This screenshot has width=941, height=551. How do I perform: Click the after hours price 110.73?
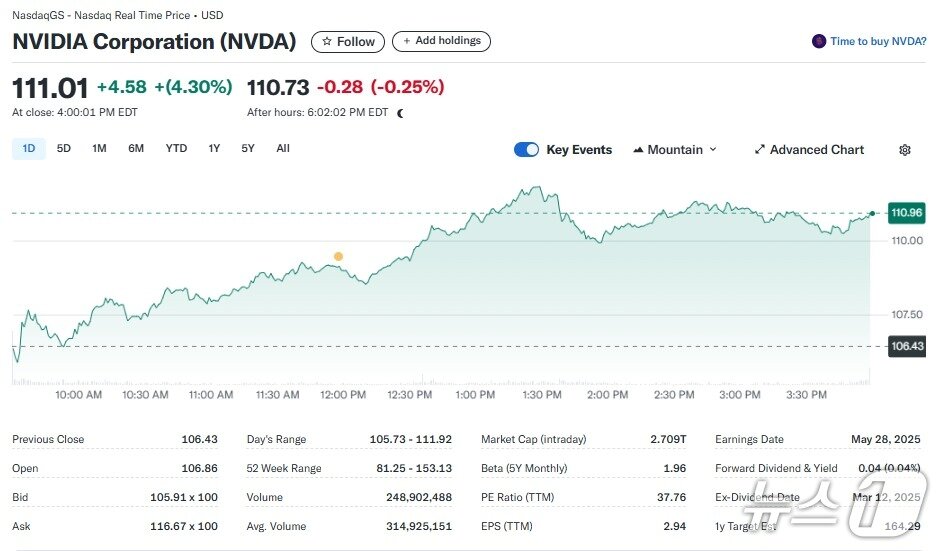(278, 88)
